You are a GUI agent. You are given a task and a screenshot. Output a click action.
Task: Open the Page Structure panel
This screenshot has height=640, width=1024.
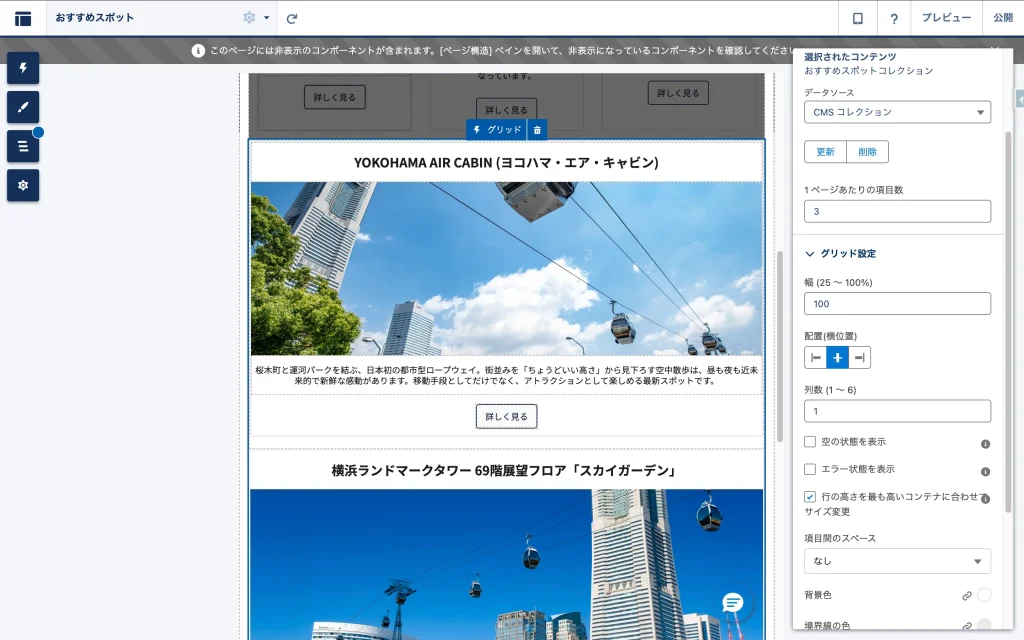[x=23, y=146]
